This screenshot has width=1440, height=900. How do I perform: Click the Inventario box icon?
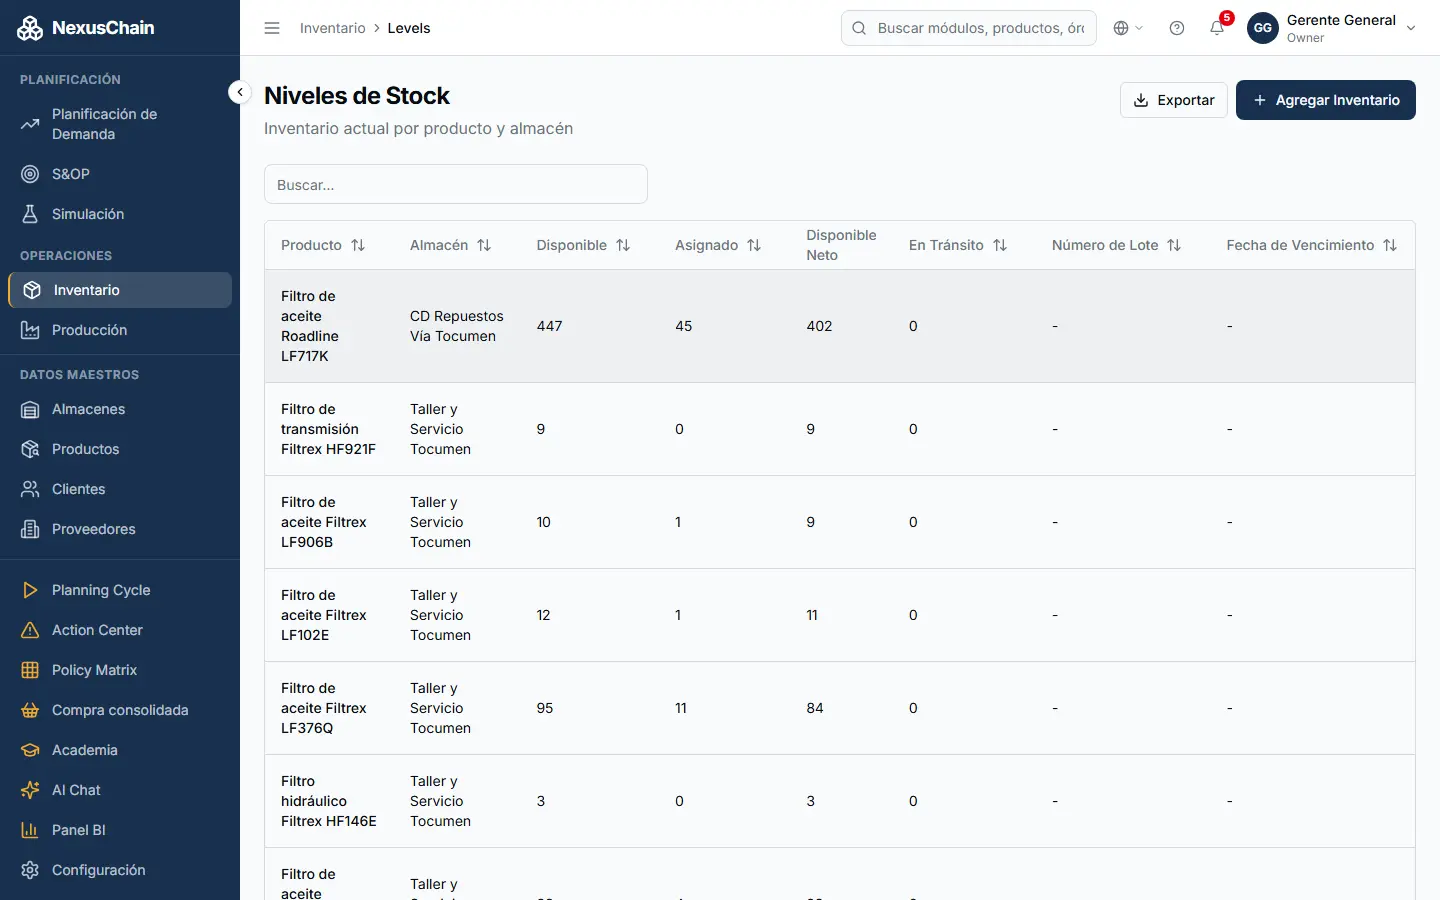32,290
